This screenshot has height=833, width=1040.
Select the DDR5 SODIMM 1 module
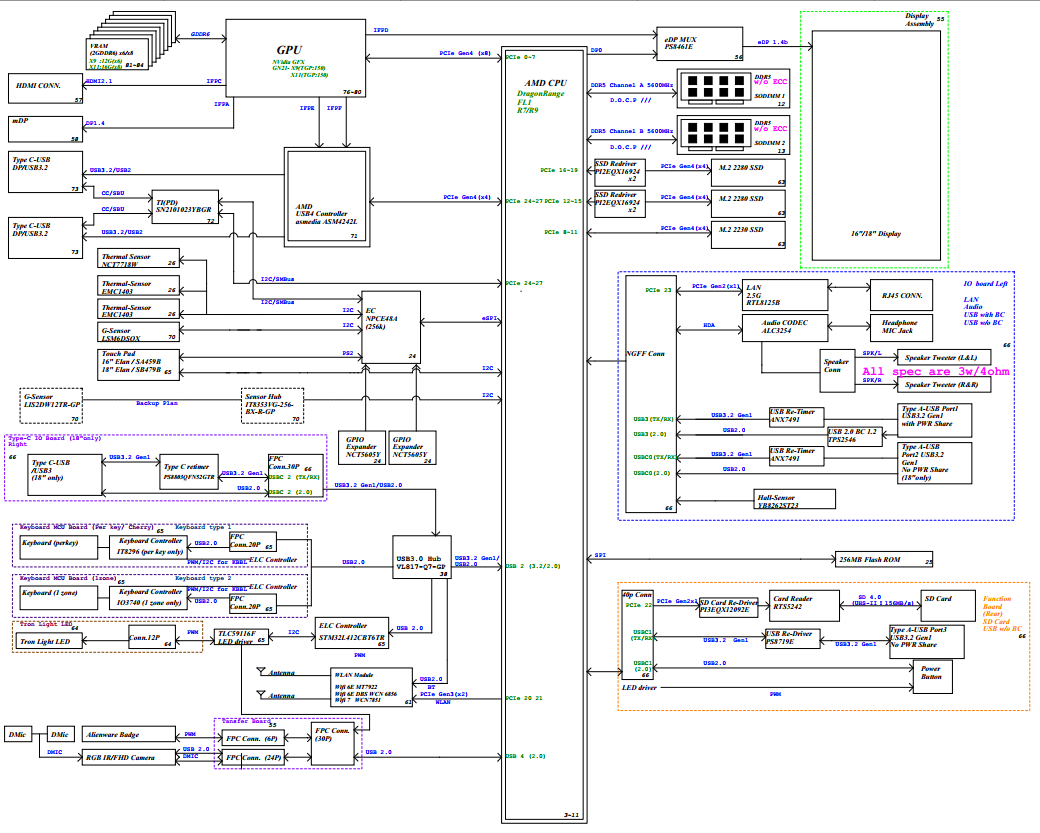[733, 89]
